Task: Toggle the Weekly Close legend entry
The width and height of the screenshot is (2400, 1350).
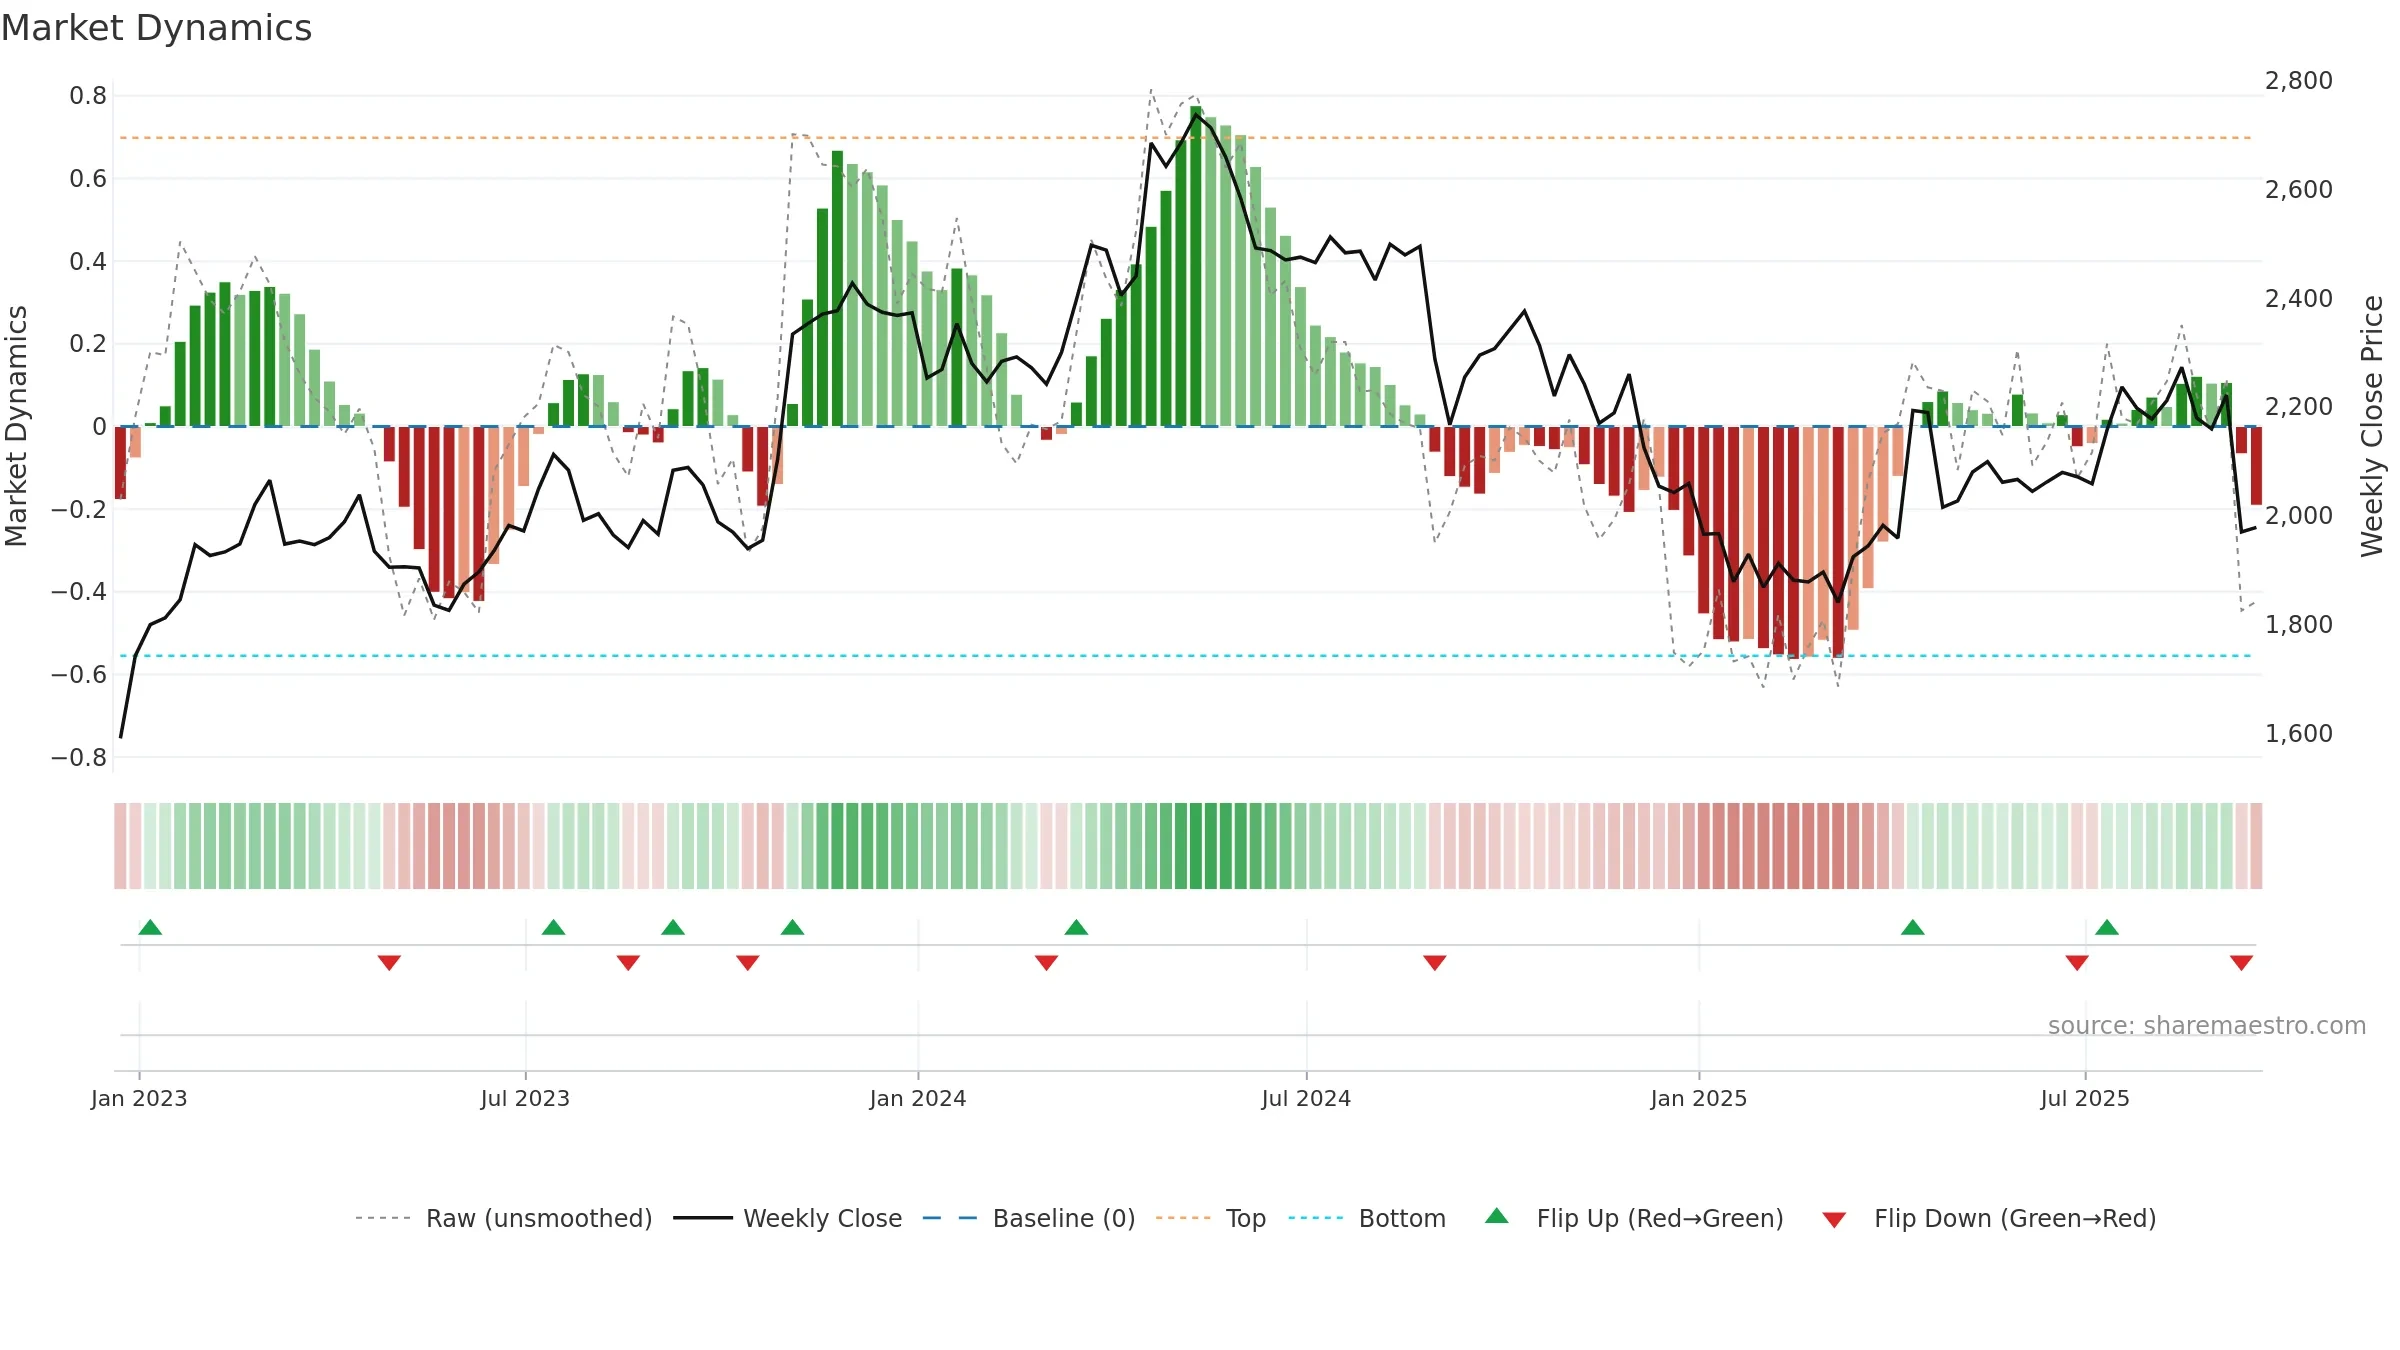Action: pos(787,1218)
